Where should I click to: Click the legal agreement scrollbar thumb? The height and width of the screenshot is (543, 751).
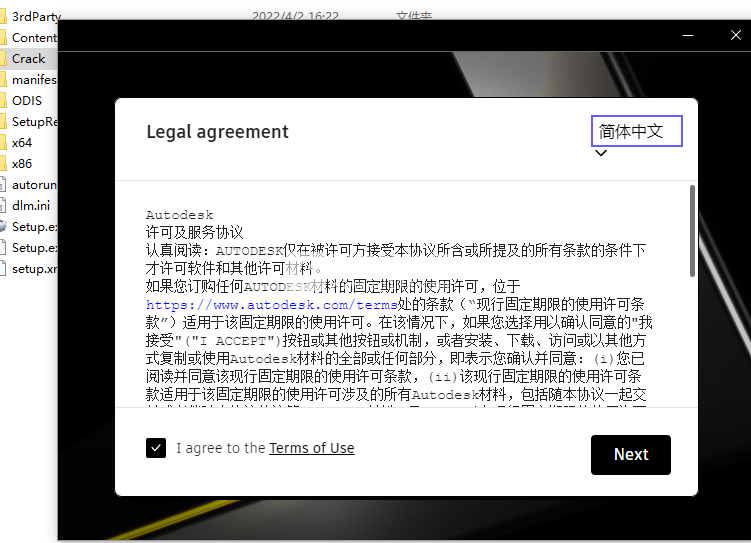tap(692, 231)
